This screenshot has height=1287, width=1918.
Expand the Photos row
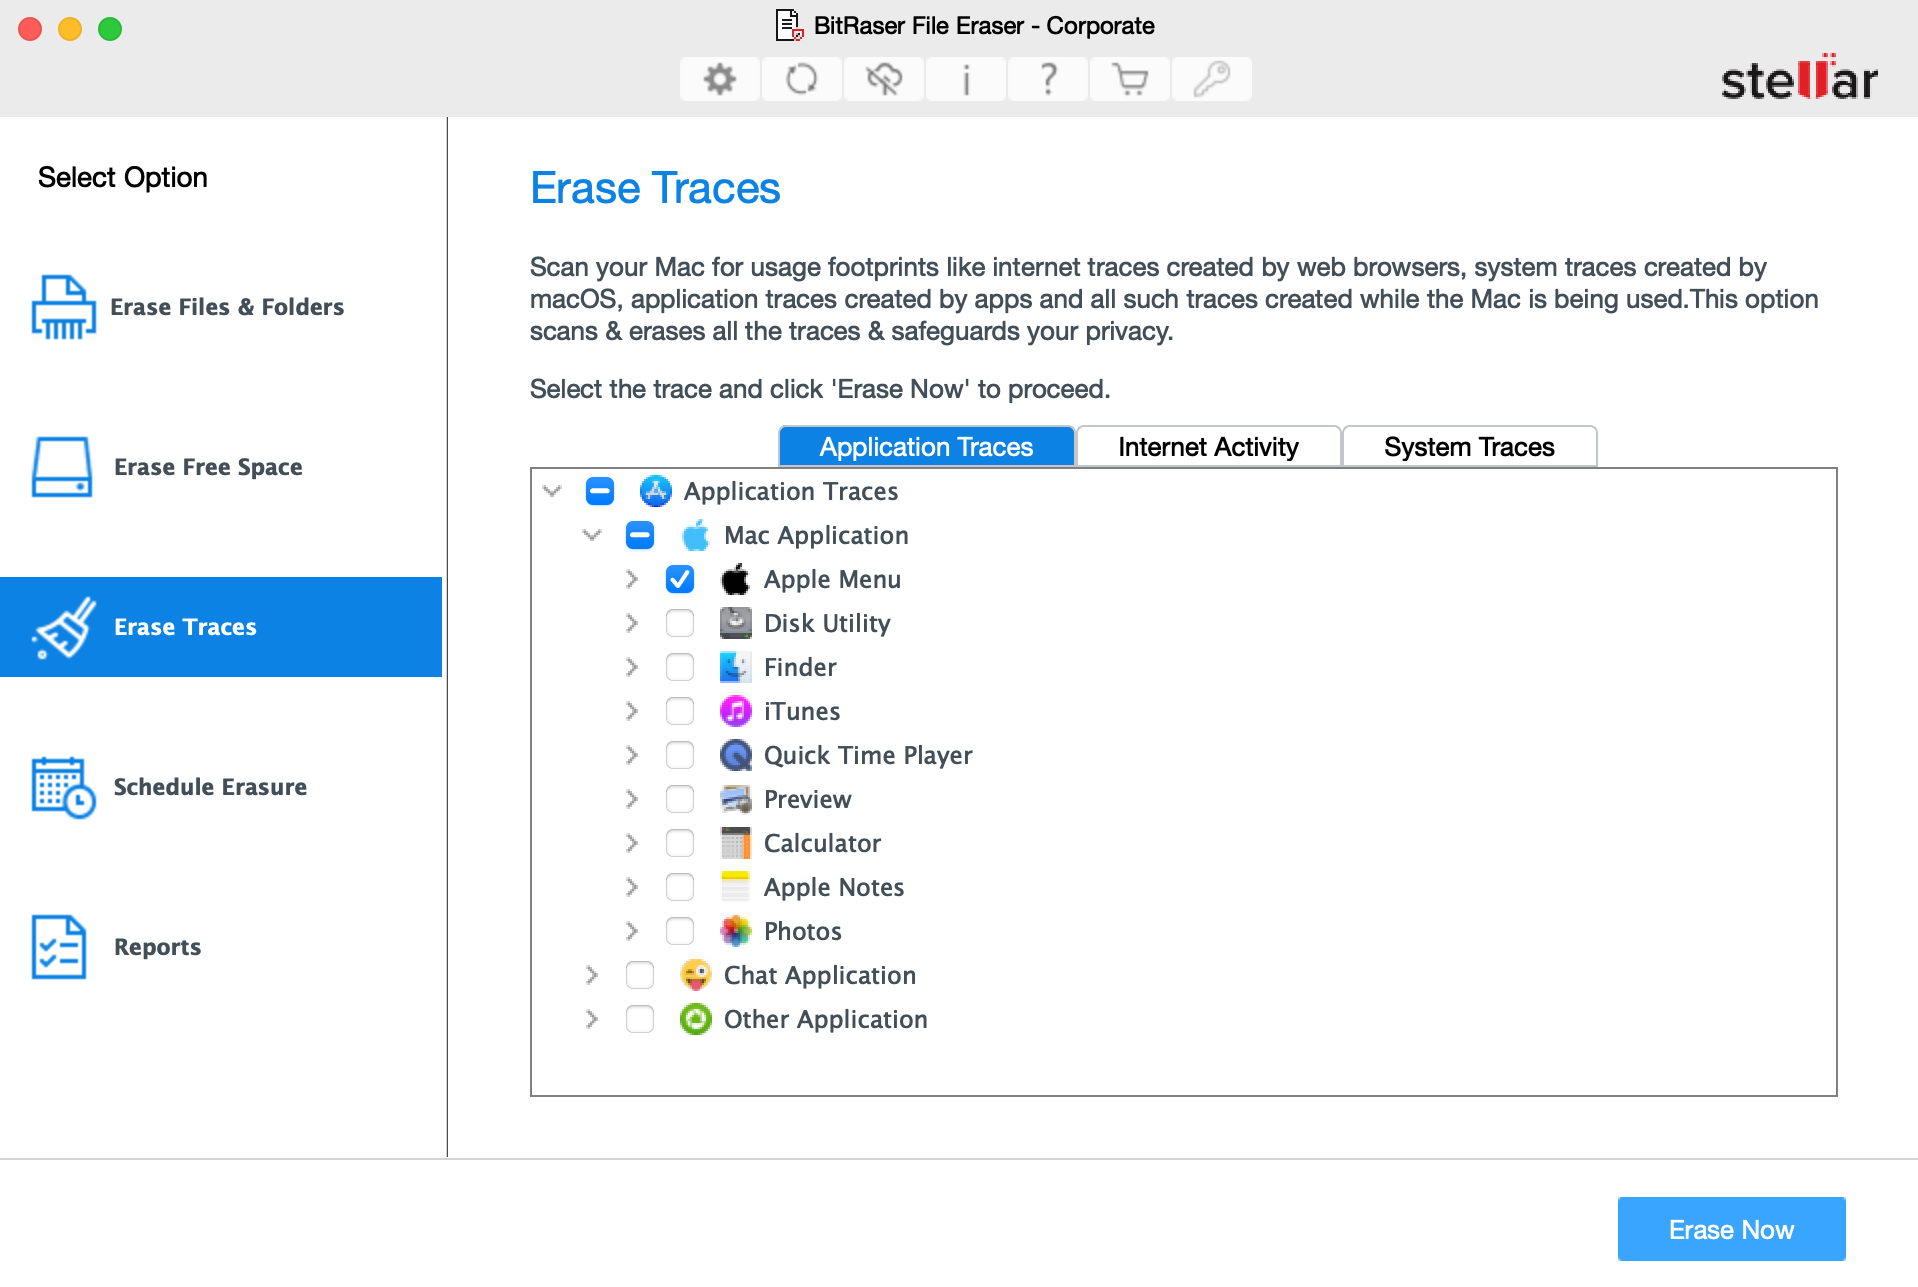pyautogui.click(x=631, y=931)
